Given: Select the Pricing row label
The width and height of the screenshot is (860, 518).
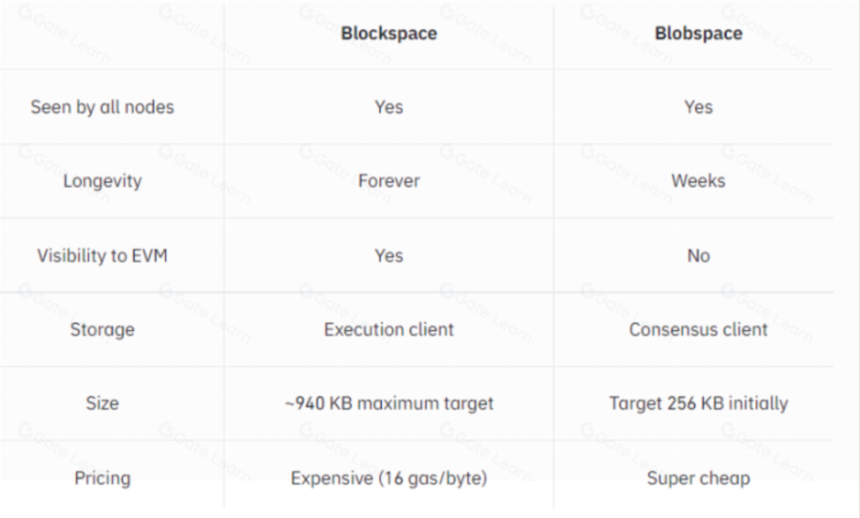Looking at the screenshot, I should pyautogui.click(x=102, y=478).
